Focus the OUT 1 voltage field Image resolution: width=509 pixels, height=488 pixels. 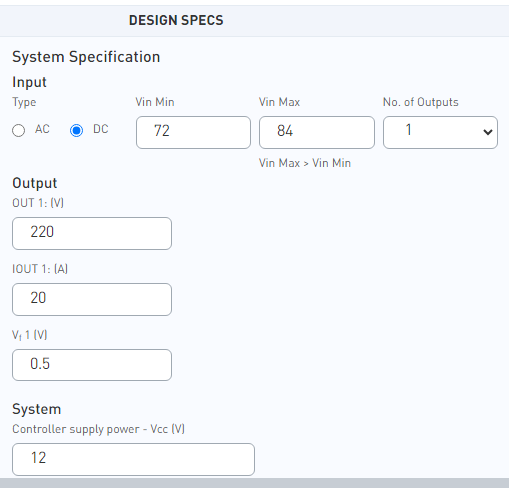(x=92, y=233)
